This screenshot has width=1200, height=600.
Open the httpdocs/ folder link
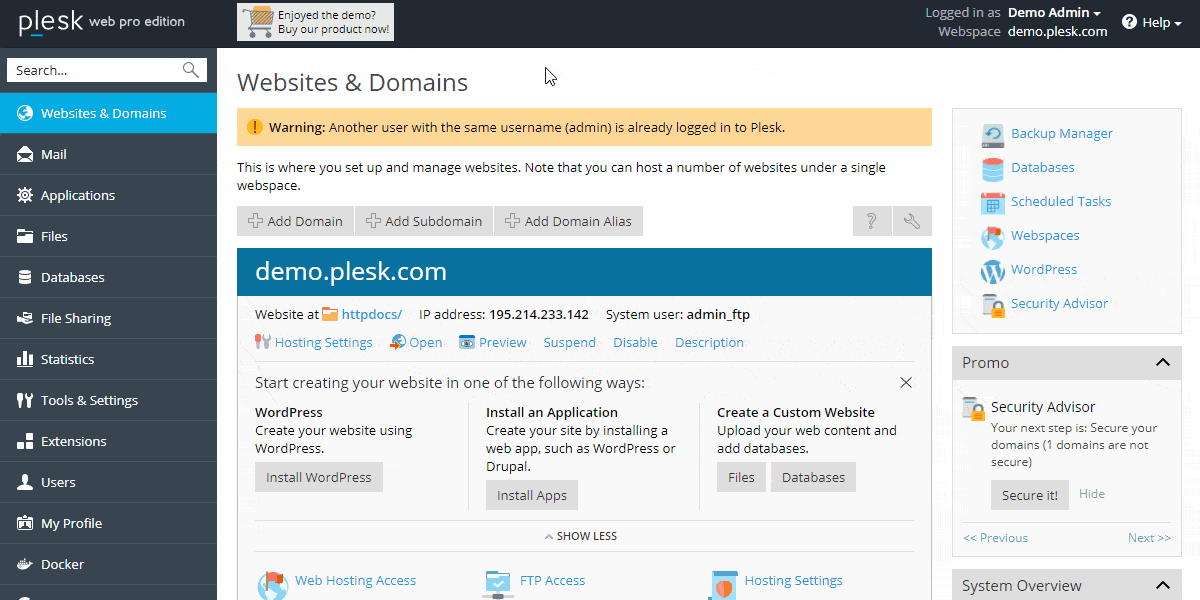pos(371,314)
